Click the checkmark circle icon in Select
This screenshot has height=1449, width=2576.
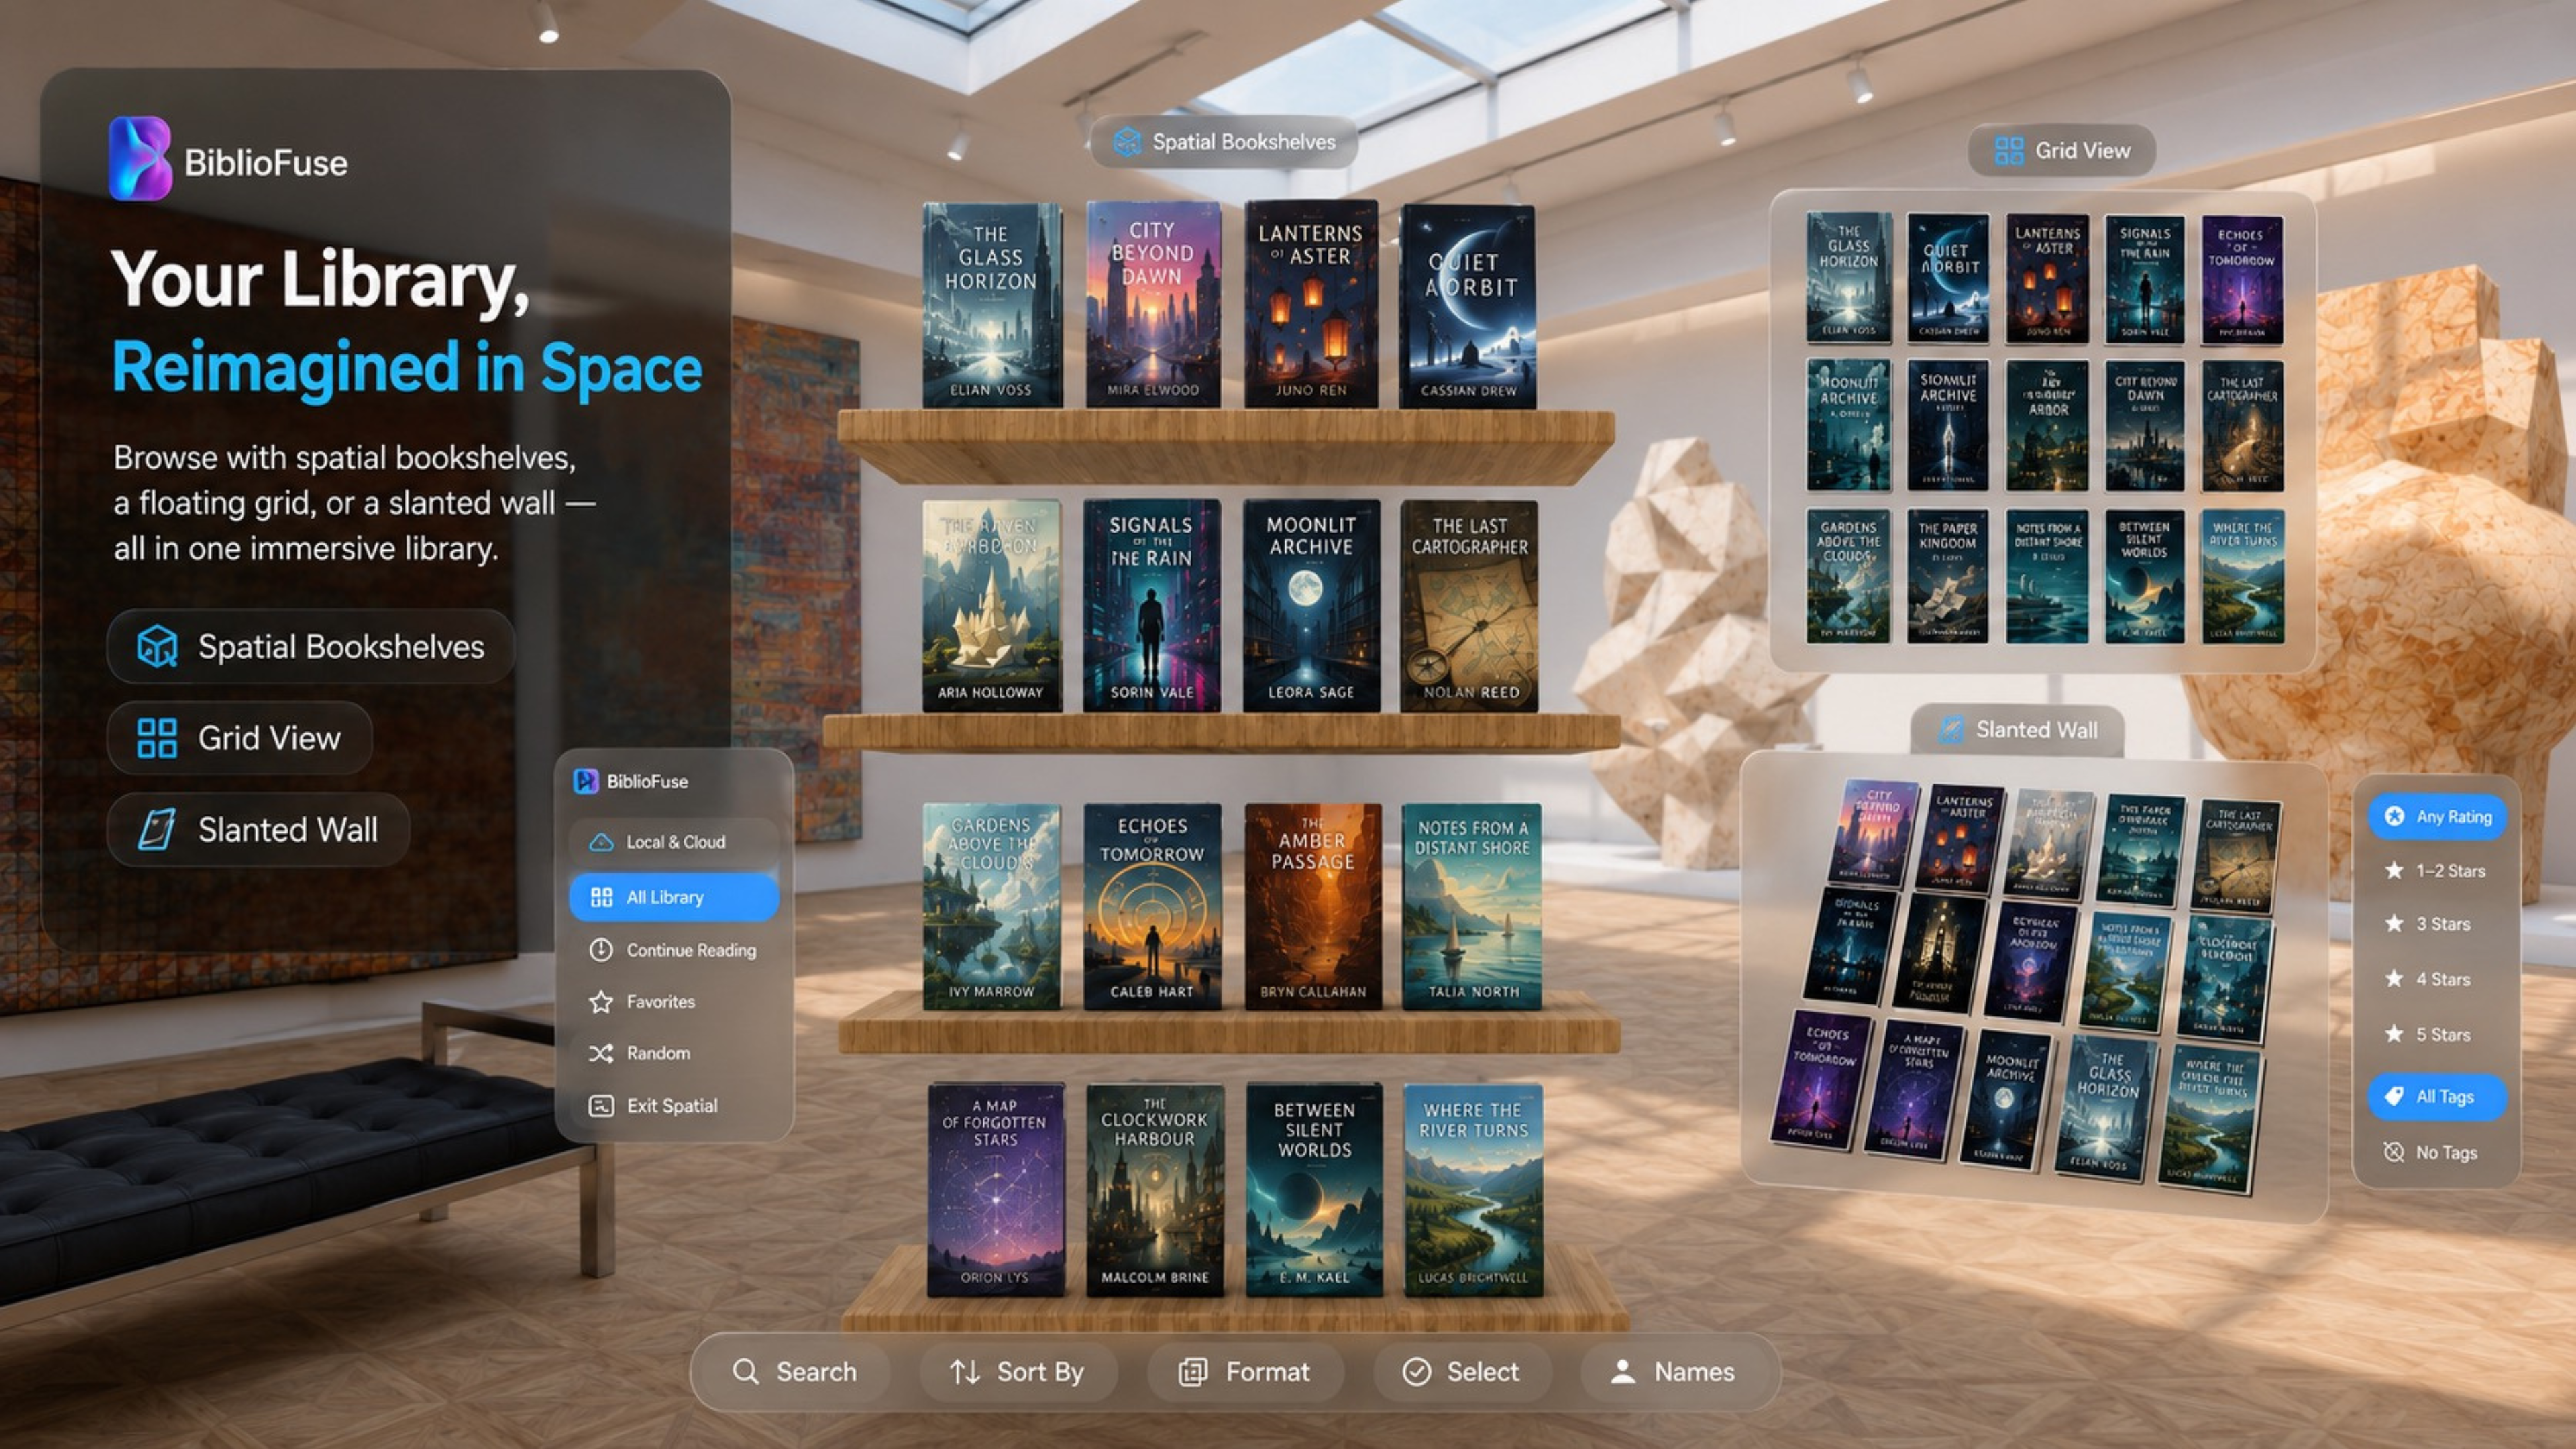[1417, 1372]
